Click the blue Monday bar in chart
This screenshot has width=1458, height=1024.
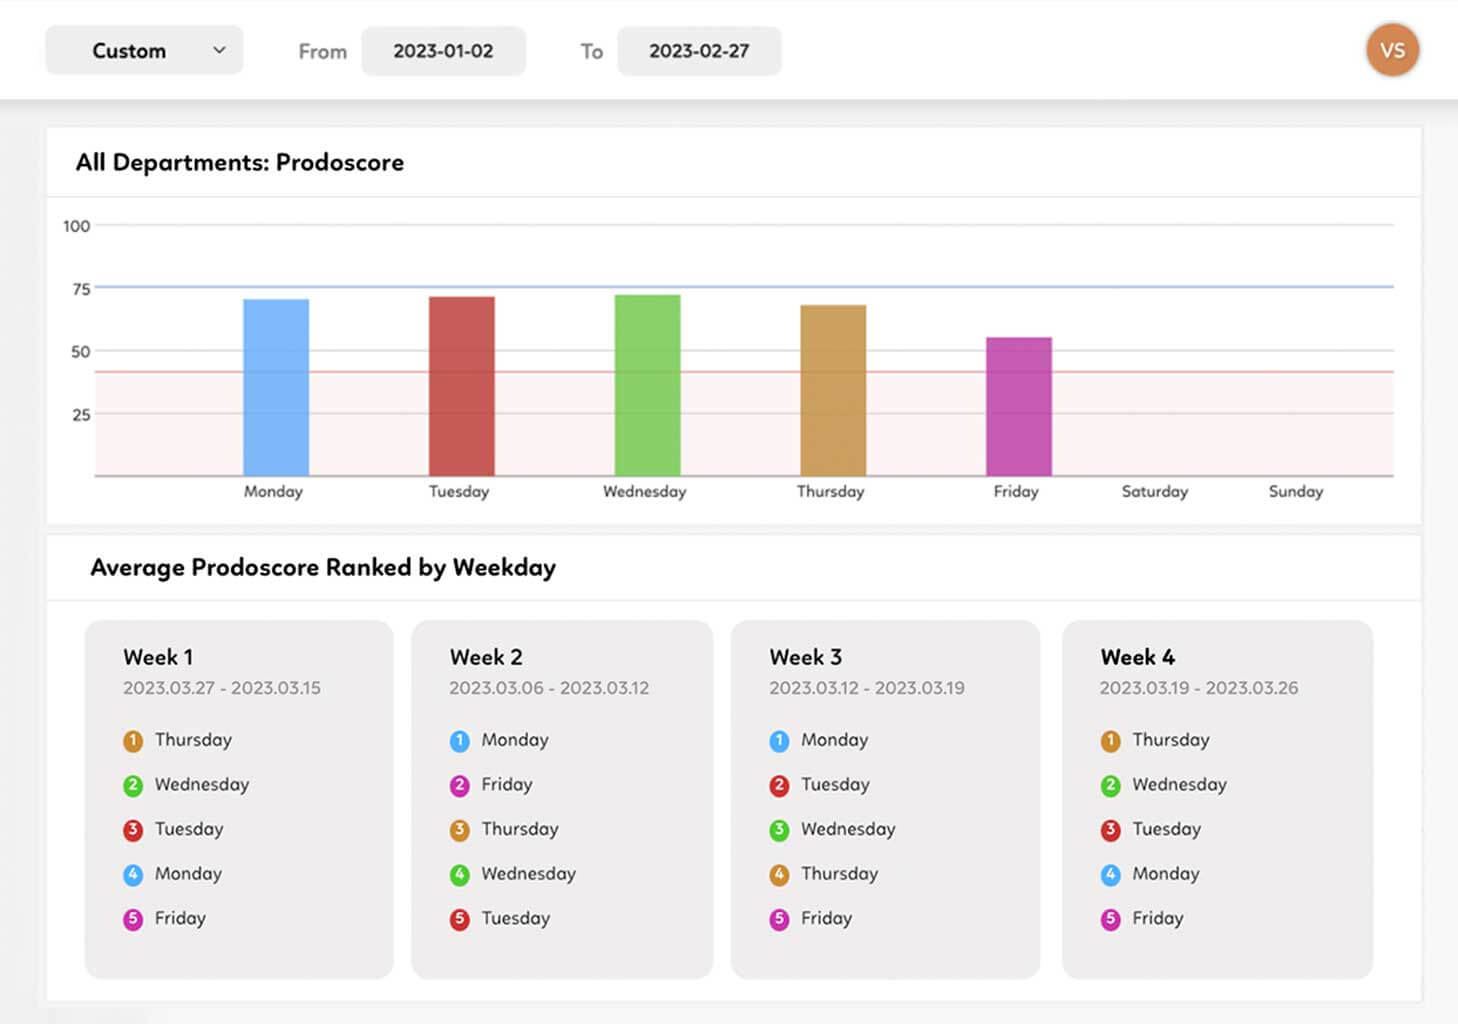pyautogui.click(x=276, y=387)
